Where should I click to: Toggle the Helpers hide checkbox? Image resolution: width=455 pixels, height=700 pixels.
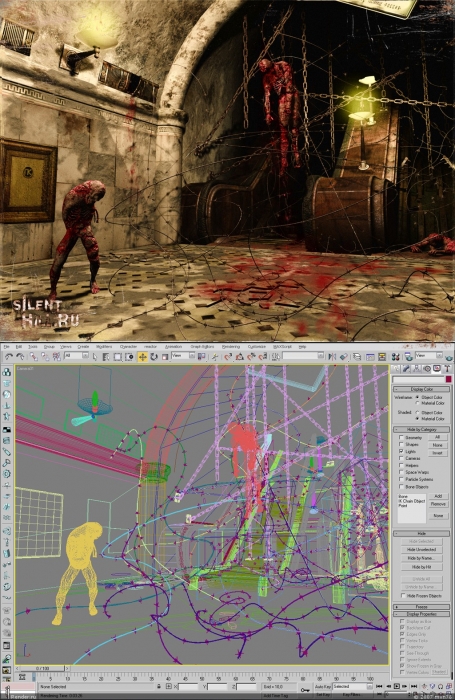point(401,465)
